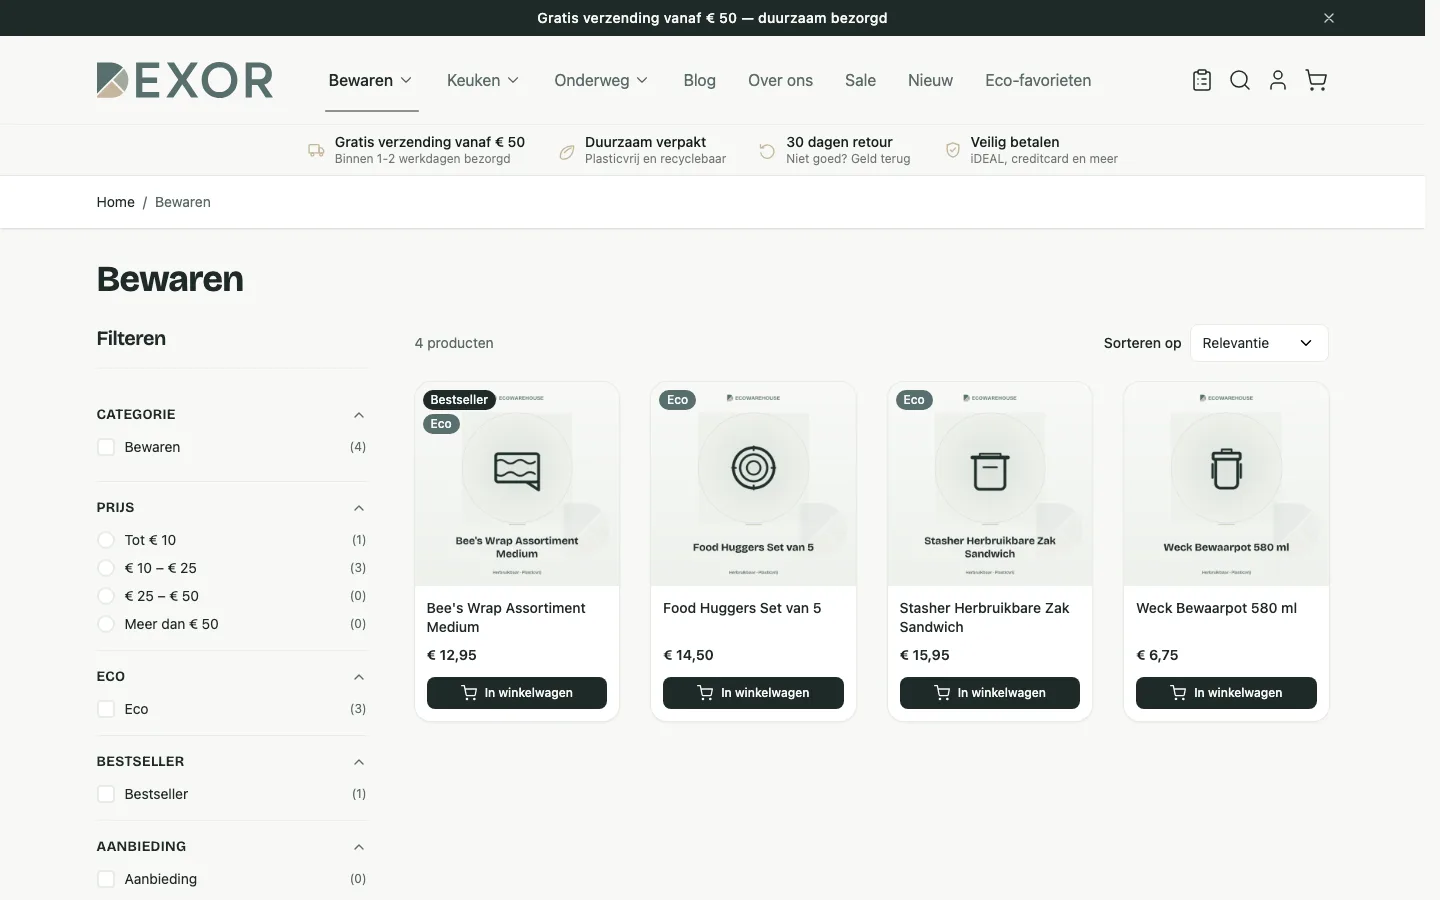The image size is (1440, 900).
Task: Open the Over ons page
Action: [780, 80]
